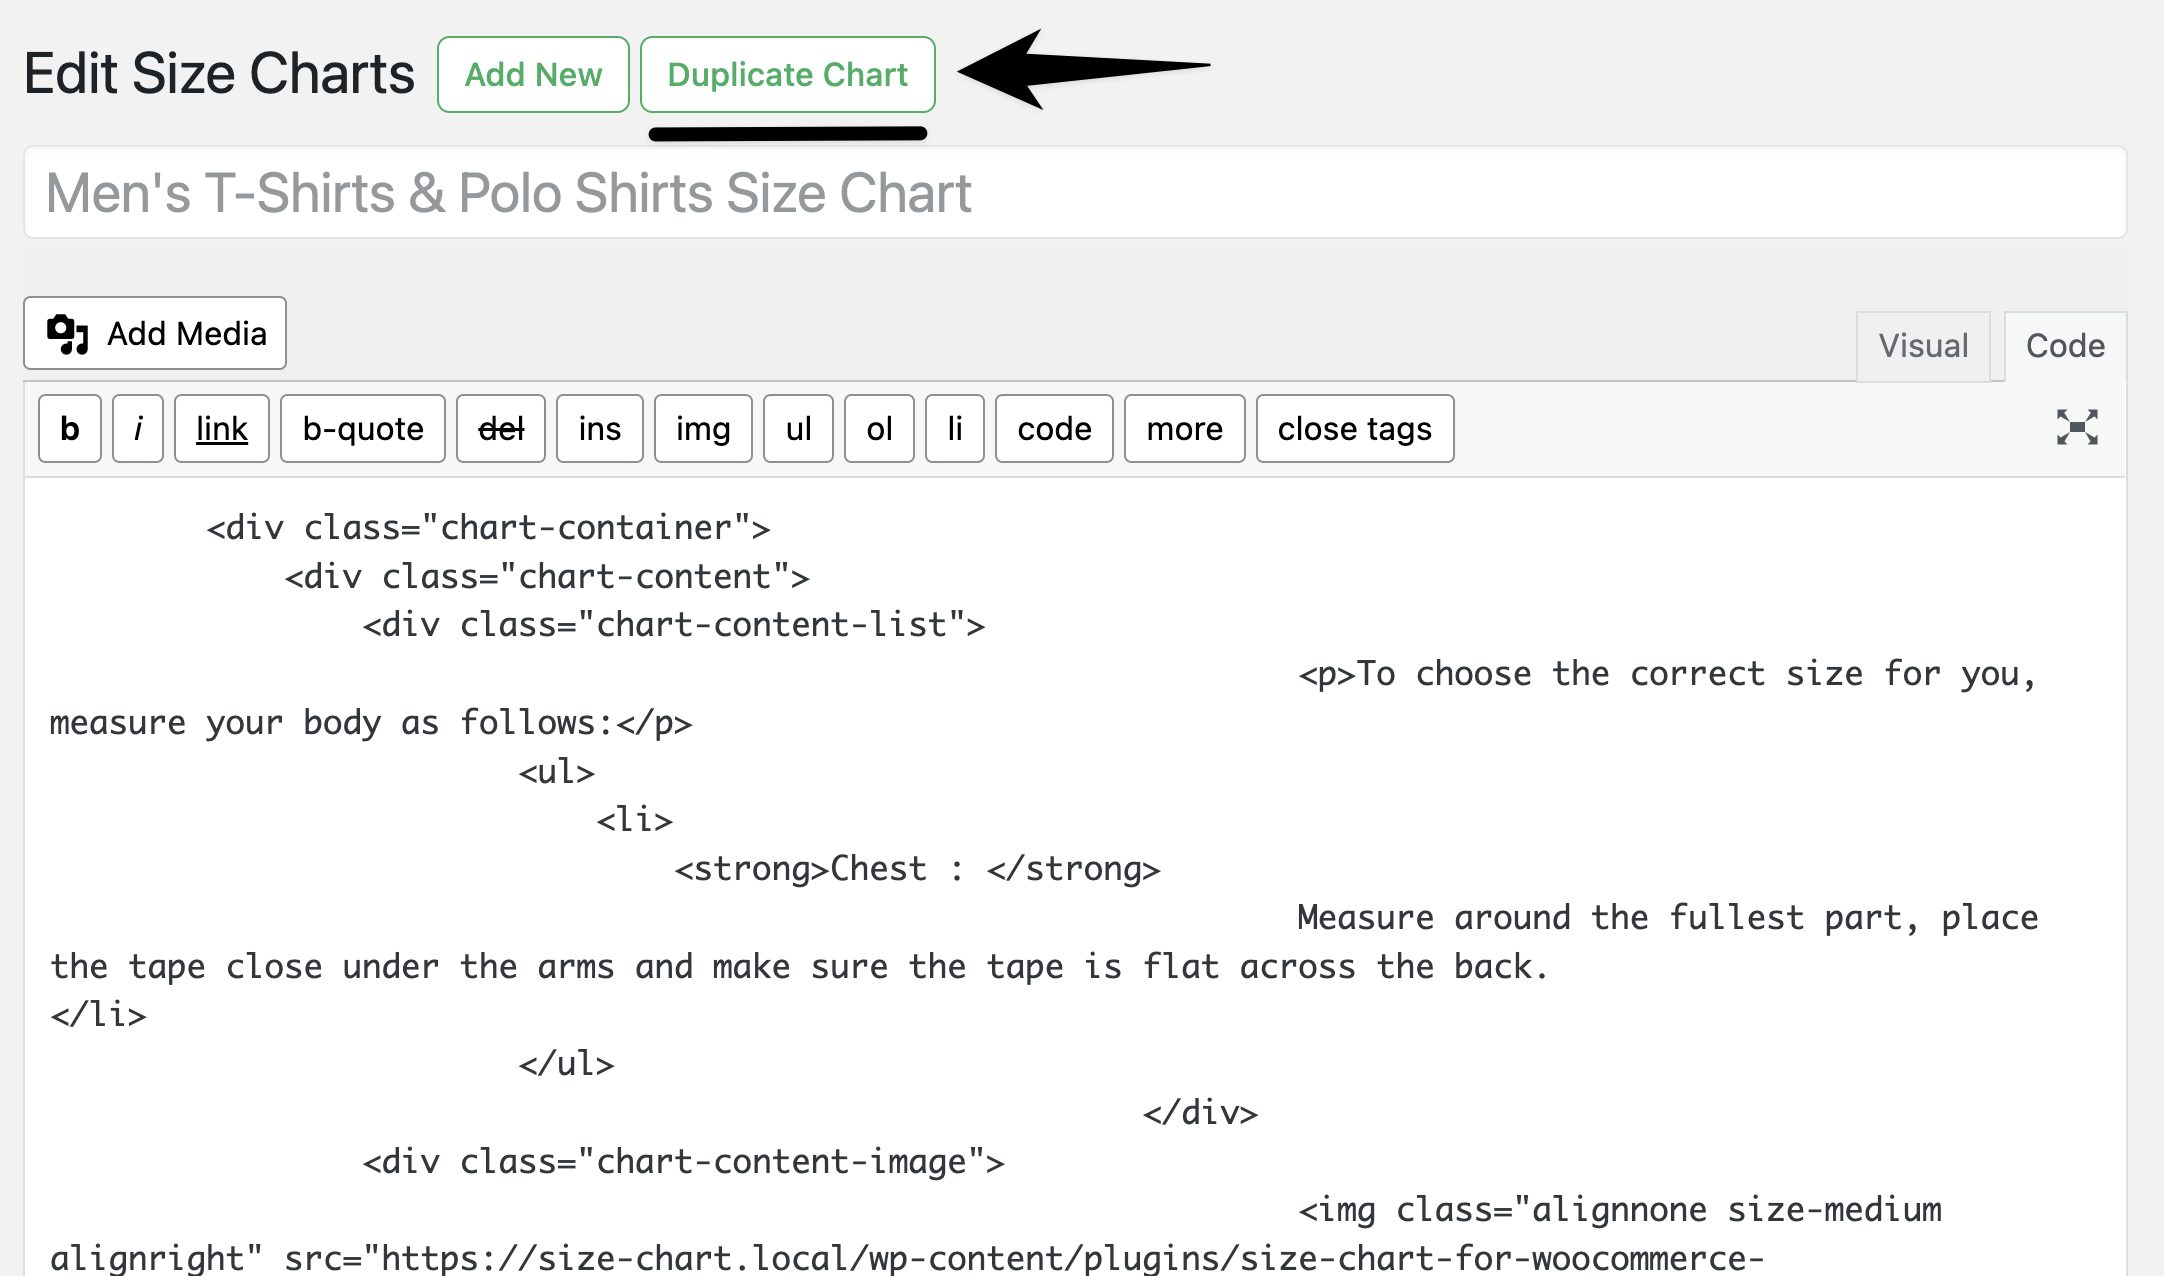Insert an image via the img button

(x=702, y=429)
